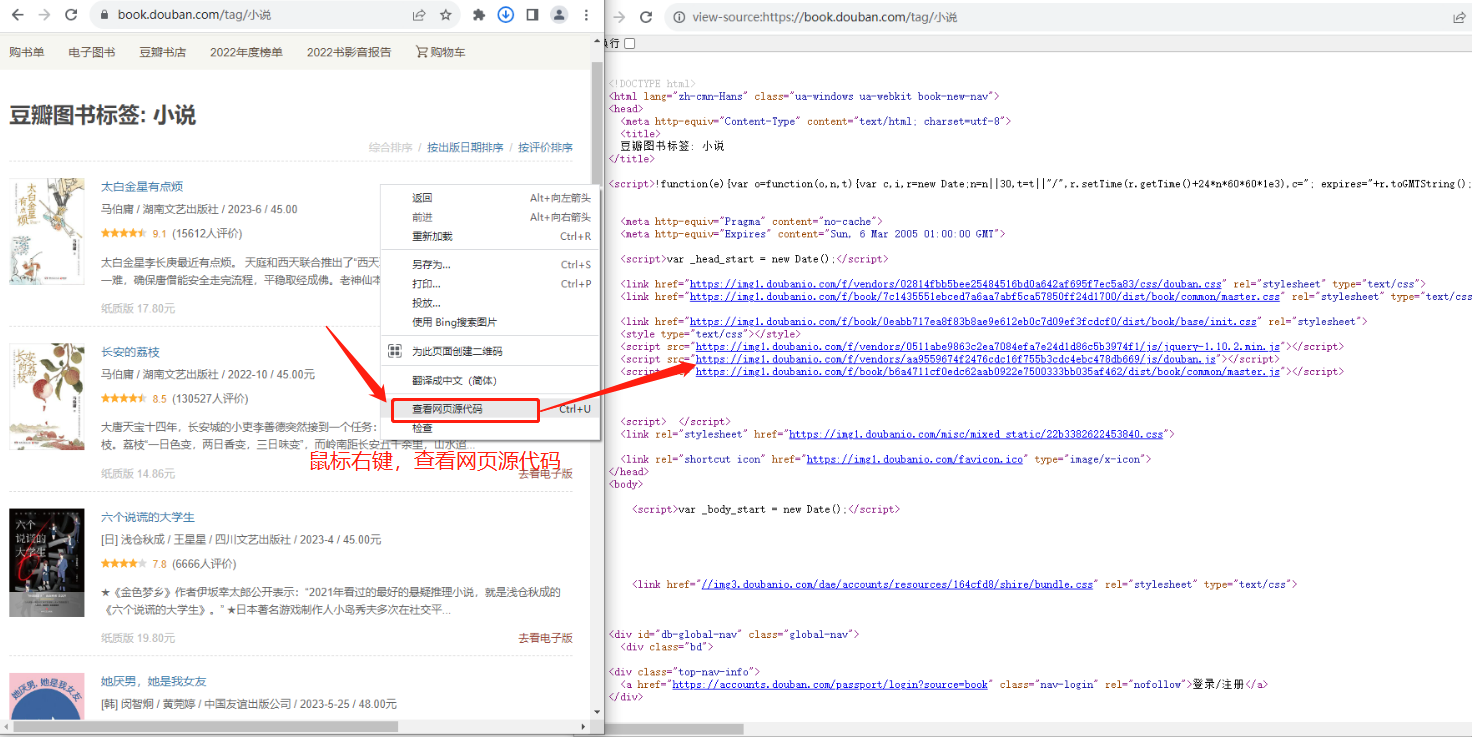Open the extensions puzzle icon
The width and height of the screenshot is (1481, 737).
[x=479, y=15]
